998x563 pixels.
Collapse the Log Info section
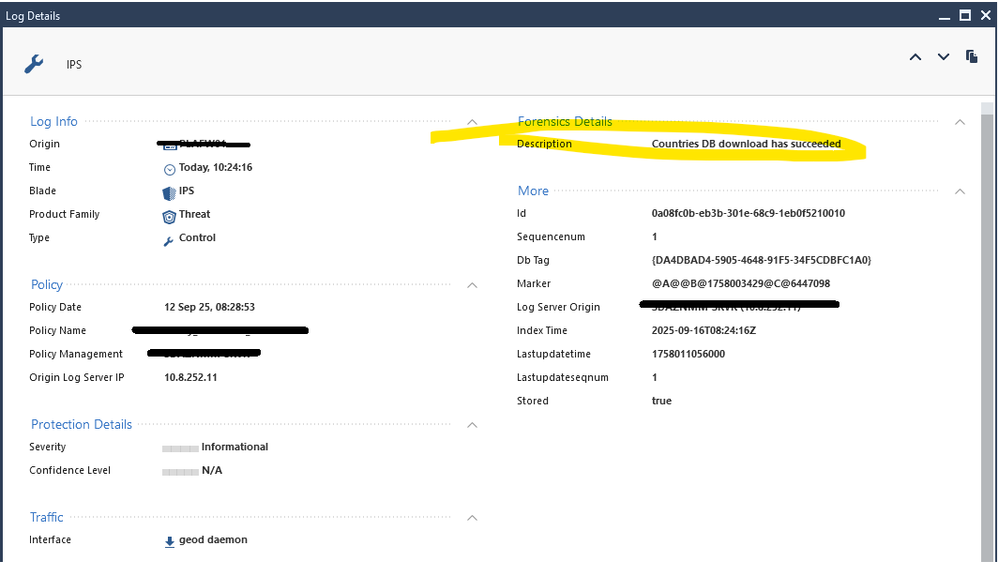[473, 122]
